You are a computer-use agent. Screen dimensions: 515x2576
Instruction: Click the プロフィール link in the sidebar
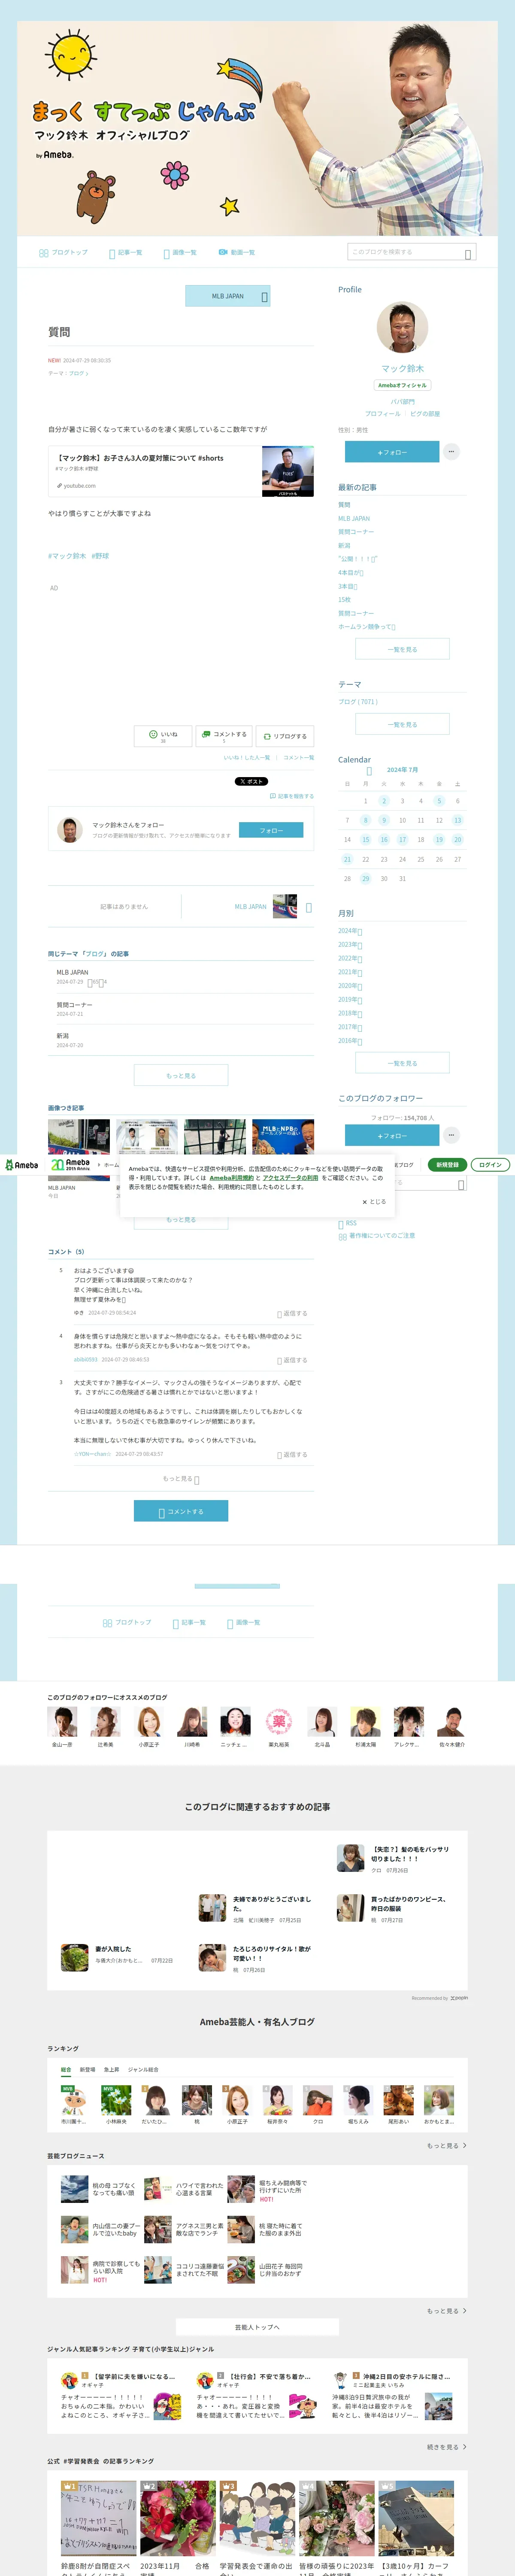(x=382, y=413)
